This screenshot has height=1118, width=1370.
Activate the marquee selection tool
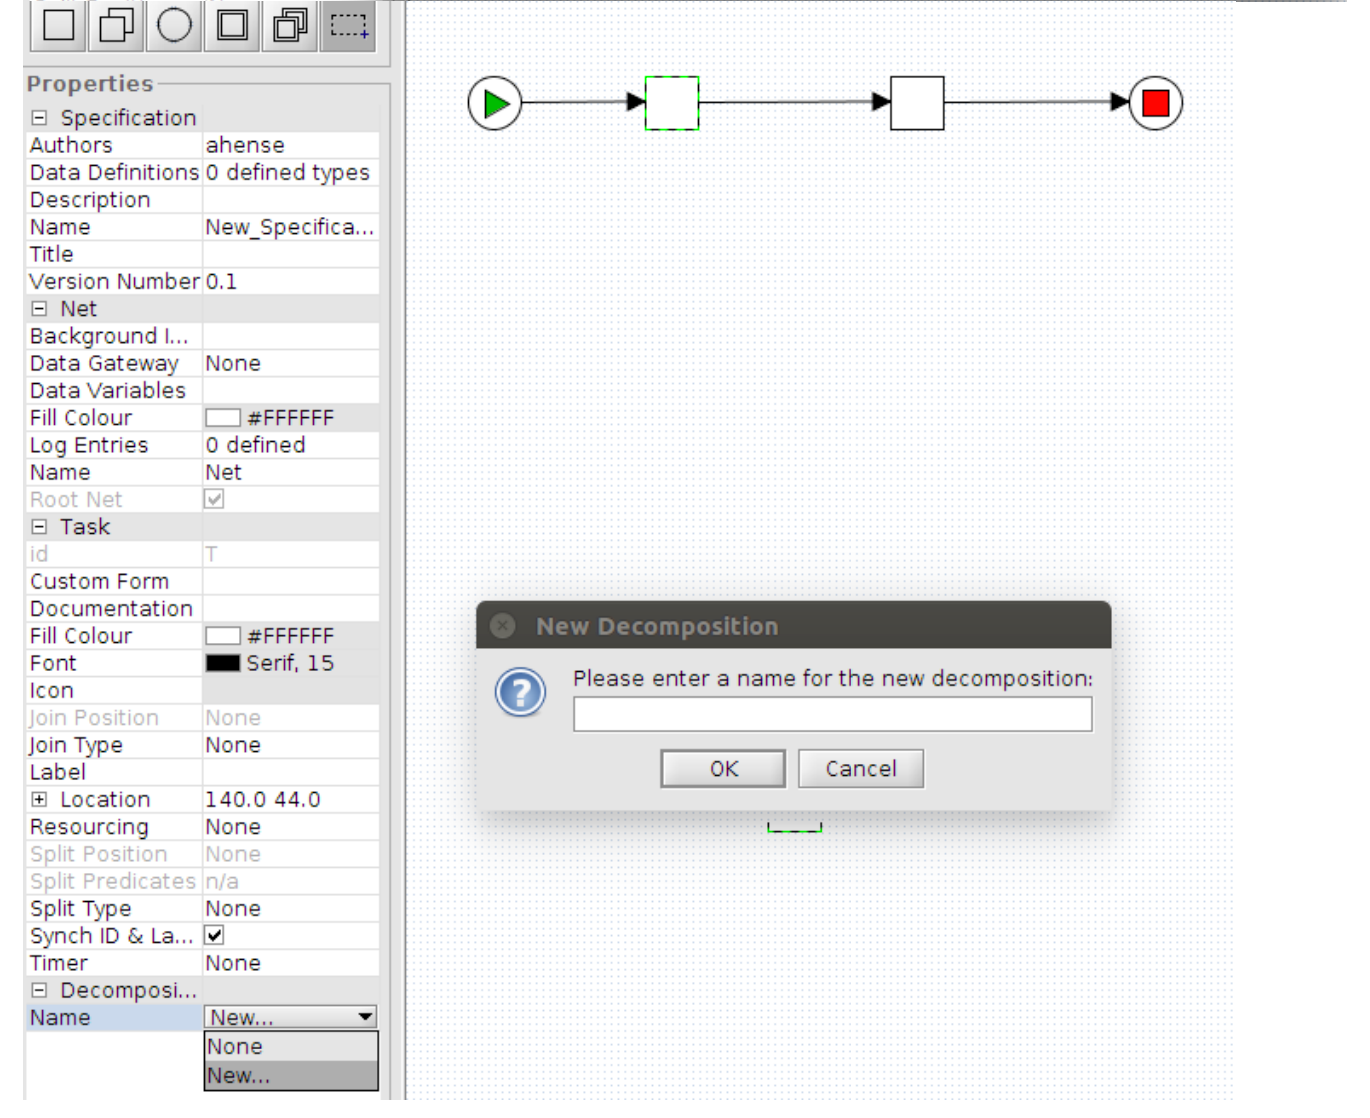[348, 25]
